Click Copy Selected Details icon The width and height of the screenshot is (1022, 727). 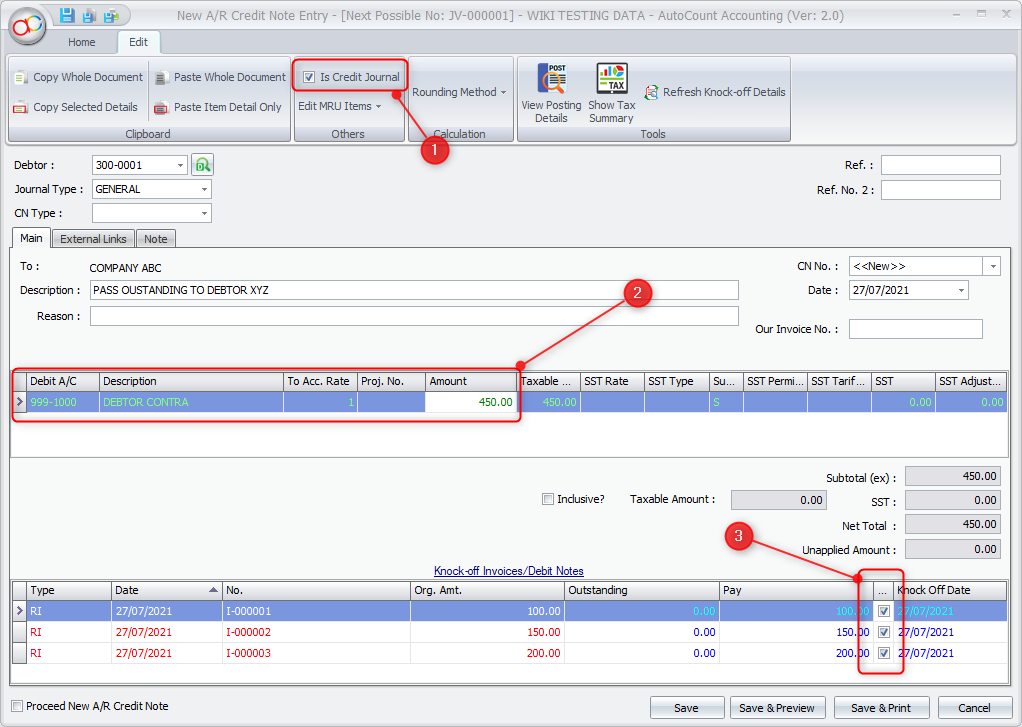coord(21,107)
